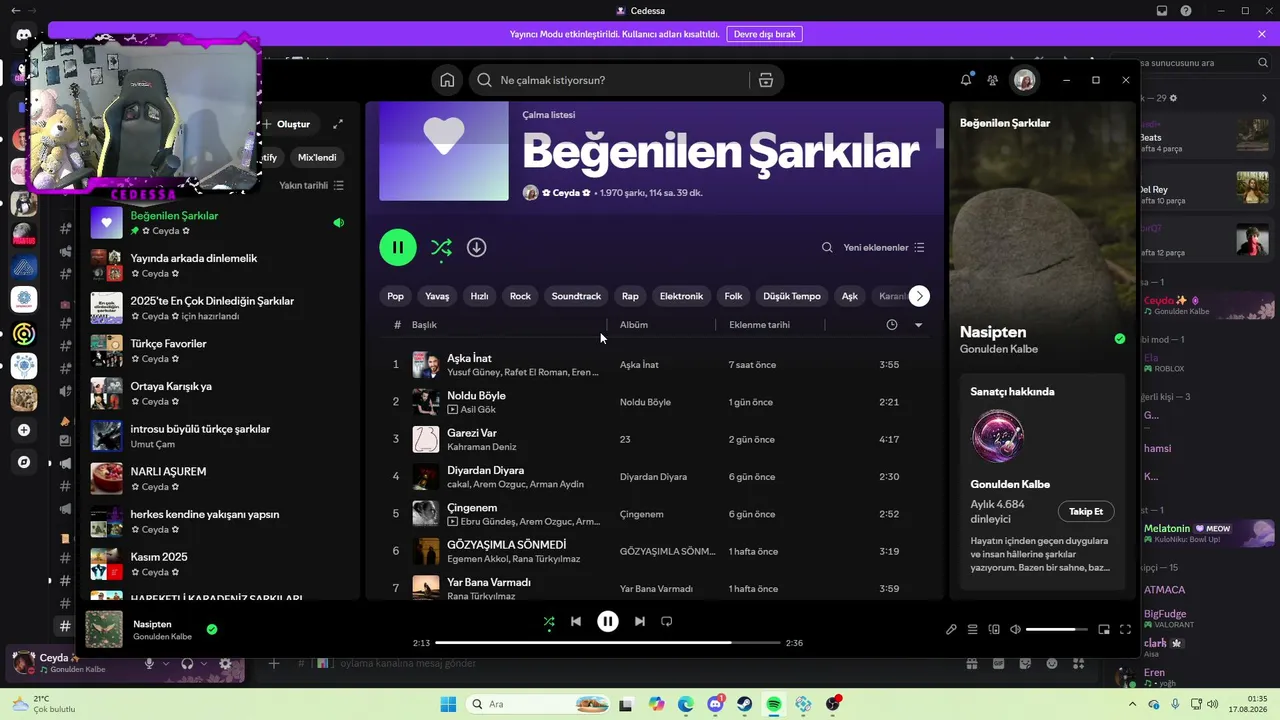
Task: Click the Oluştur button in library
Action: coord(287,124)
